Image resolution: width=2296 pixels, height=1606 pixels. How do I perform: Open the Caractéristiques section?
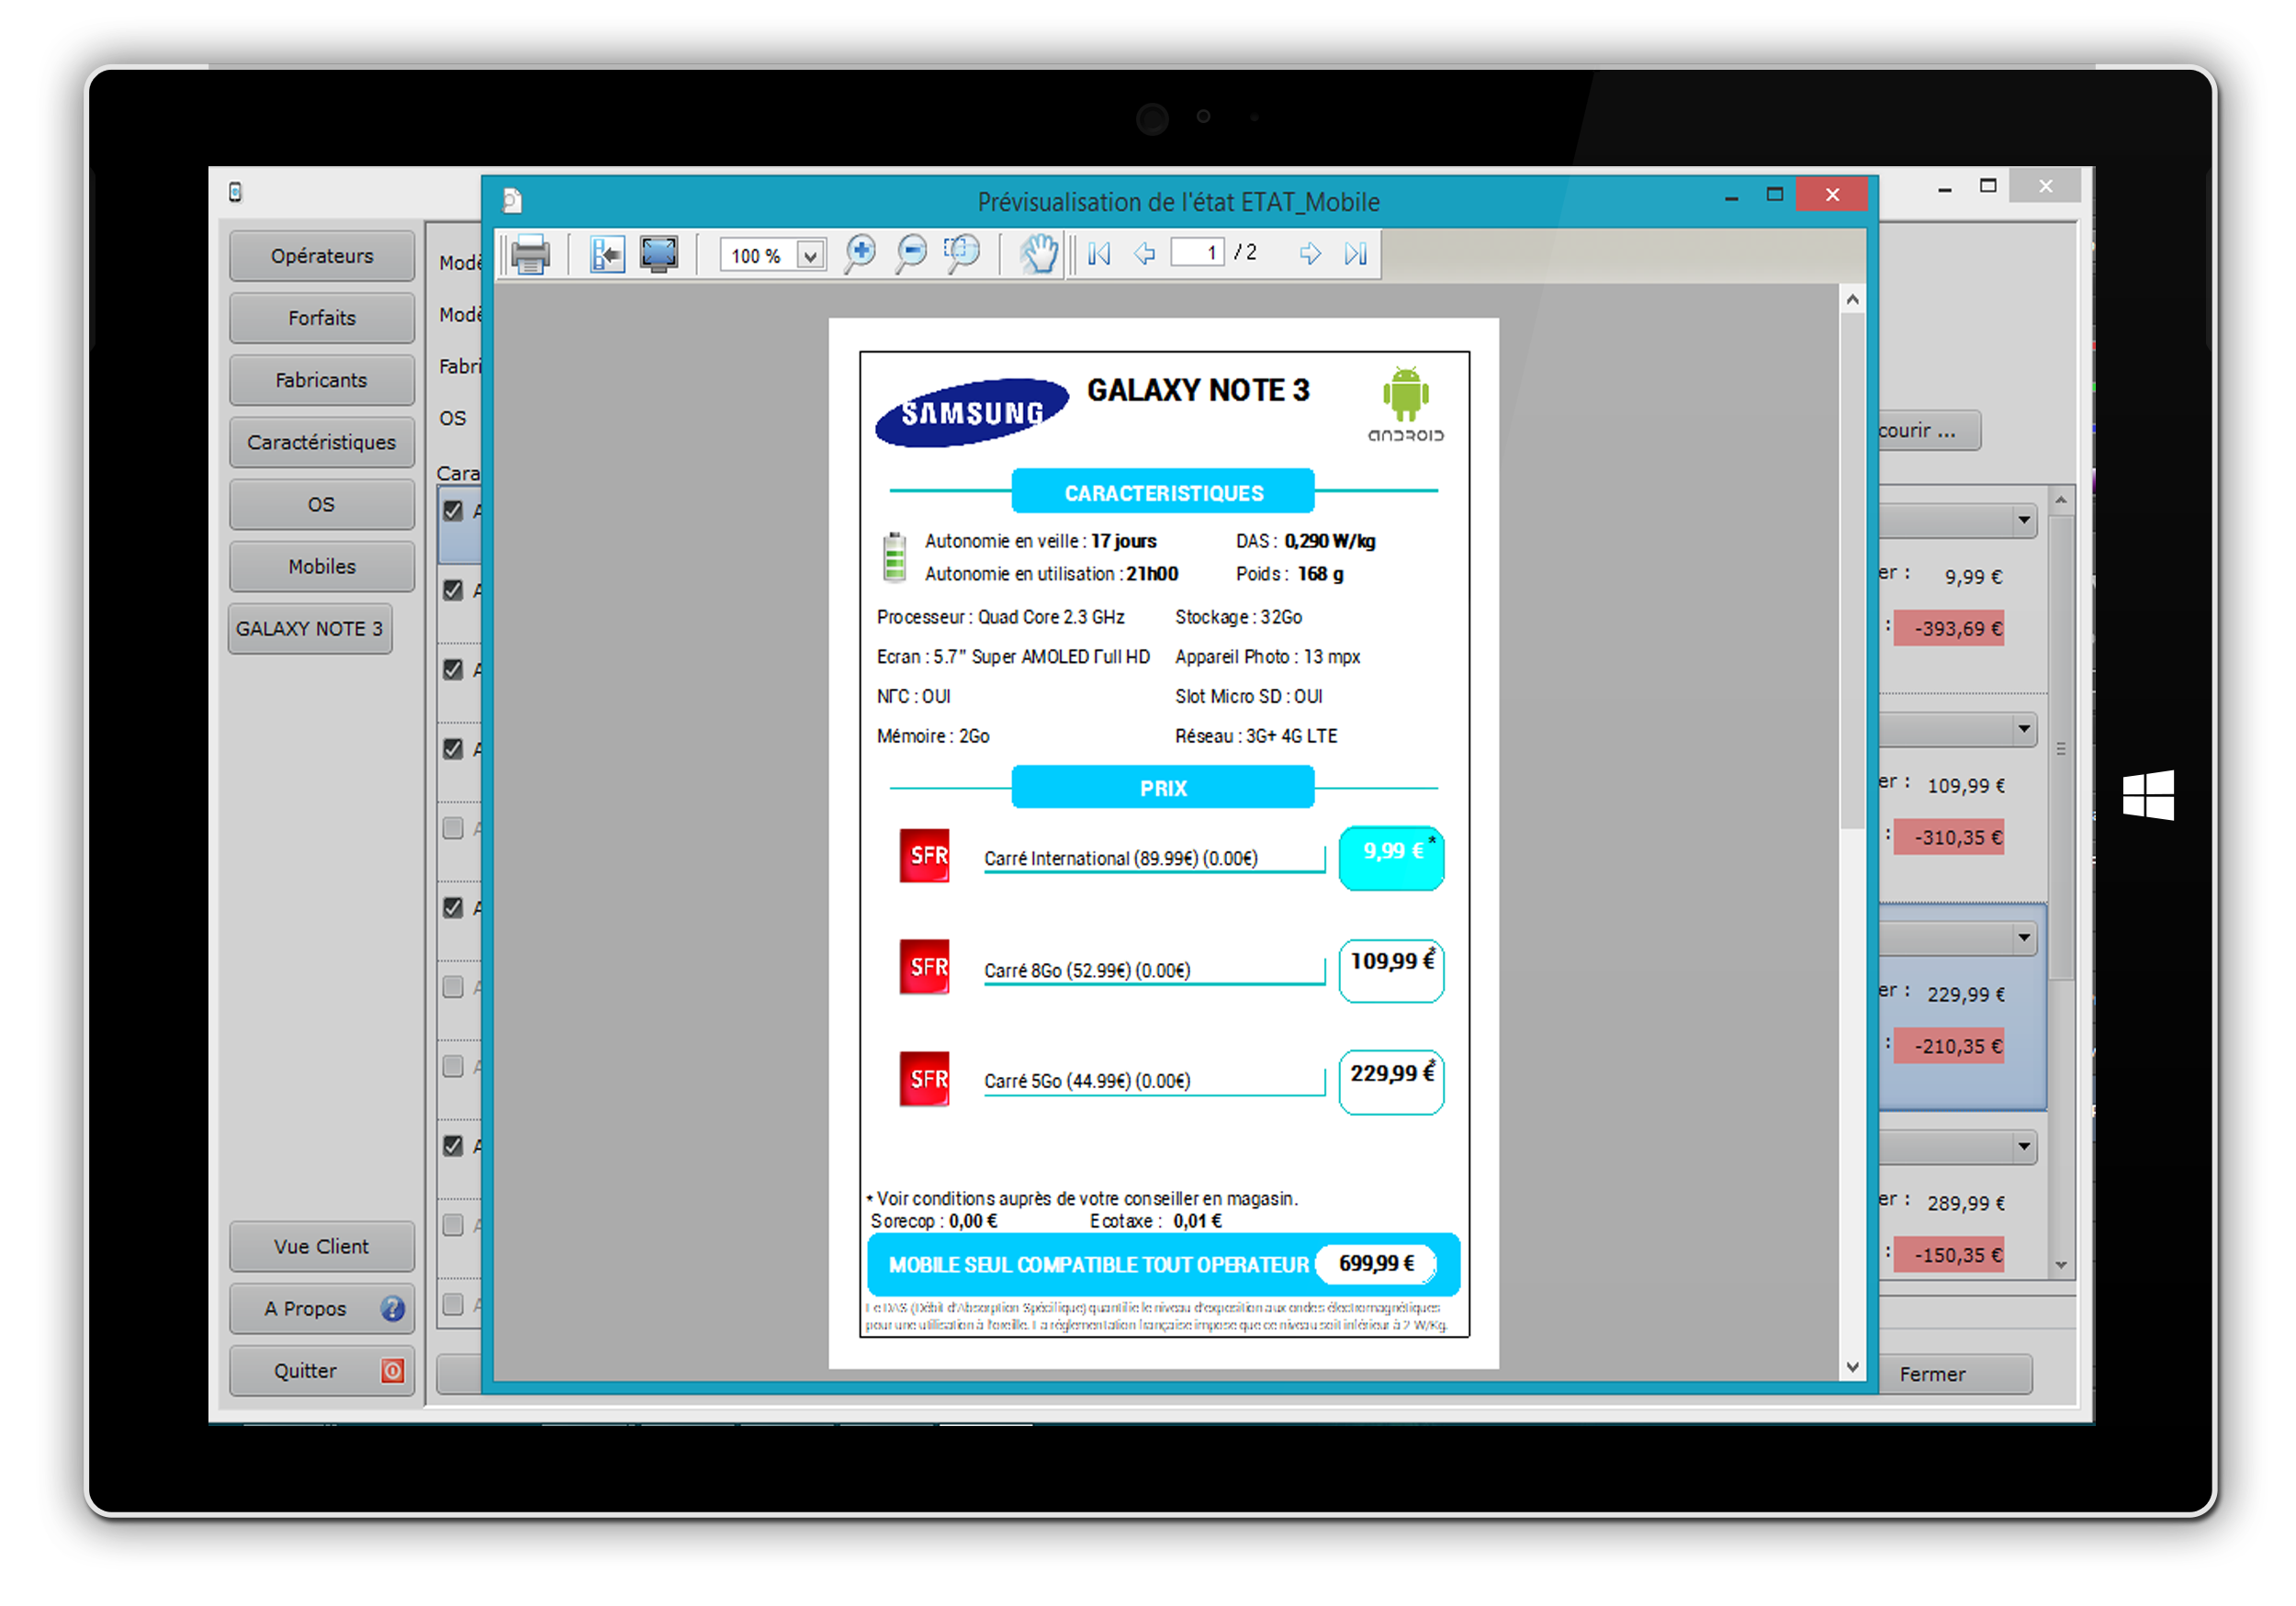(321, 442)
